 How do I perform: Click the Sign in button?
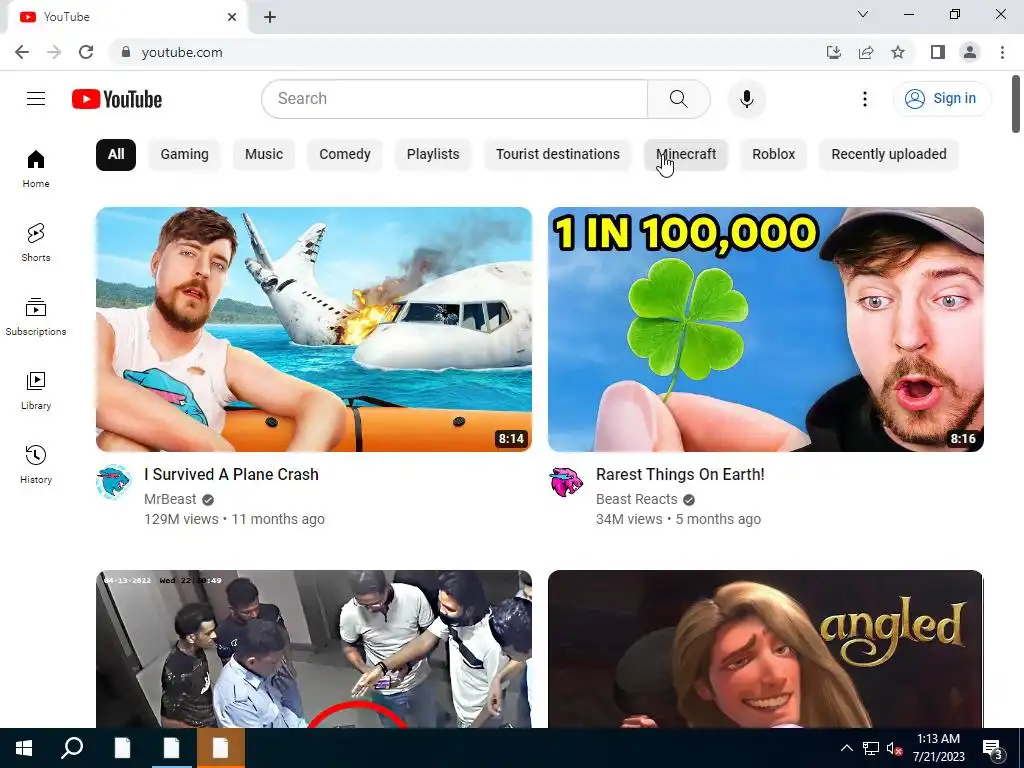point(942,99)
